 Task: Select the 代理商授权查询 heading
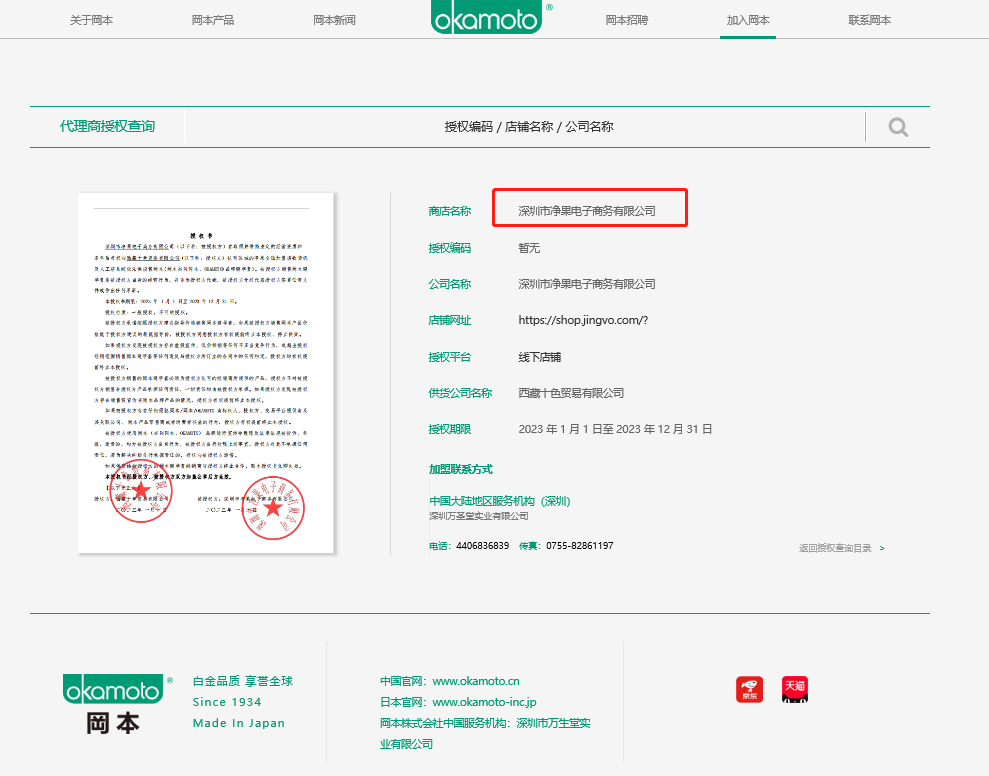(107, 126)
